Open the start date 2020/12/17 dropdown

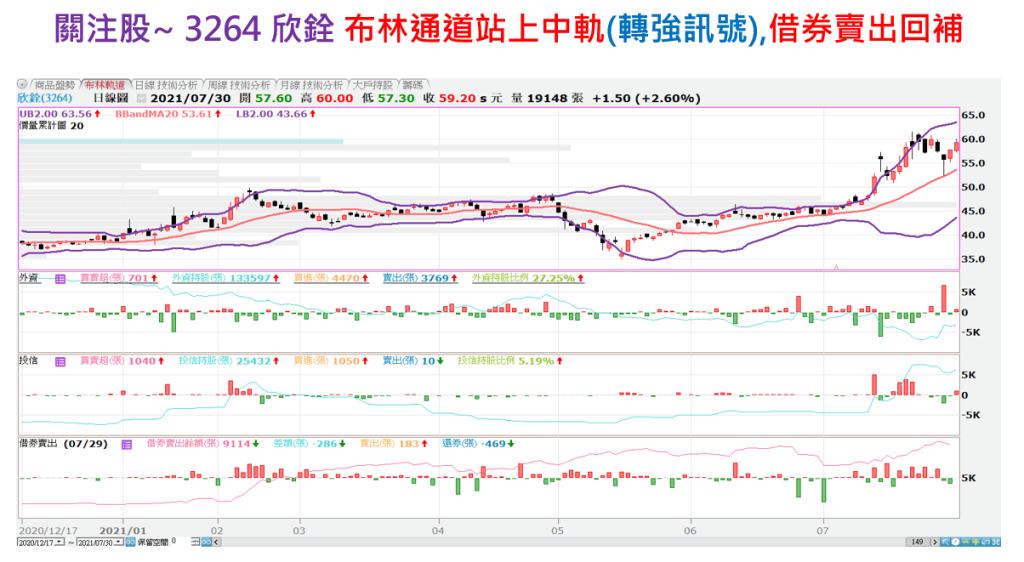[60, 541]
